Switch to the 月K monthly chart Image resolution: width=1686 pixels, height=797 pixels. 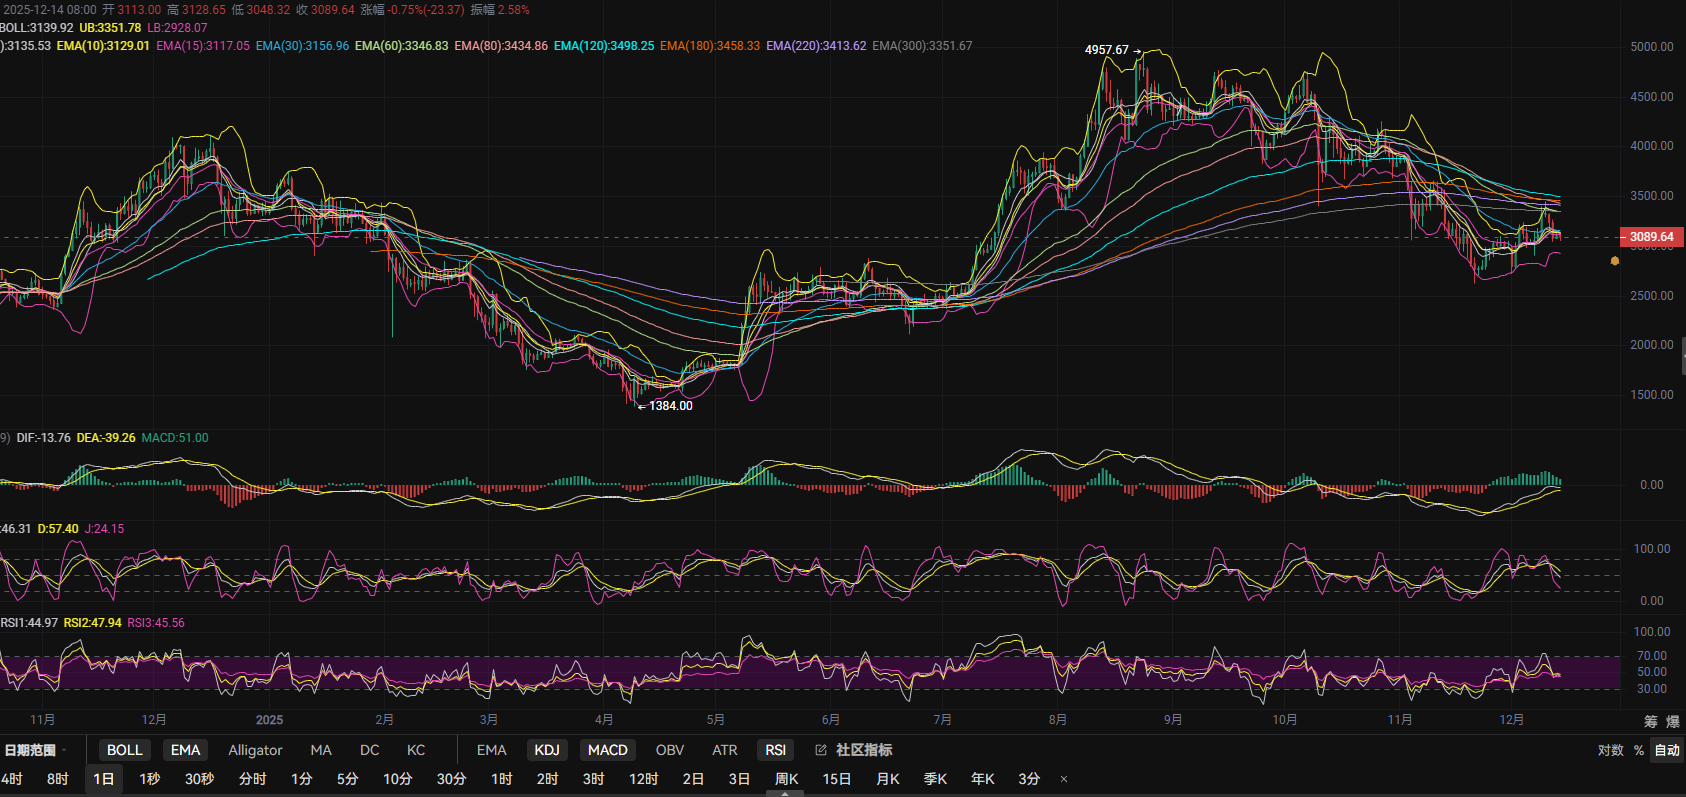pos(887,779)
